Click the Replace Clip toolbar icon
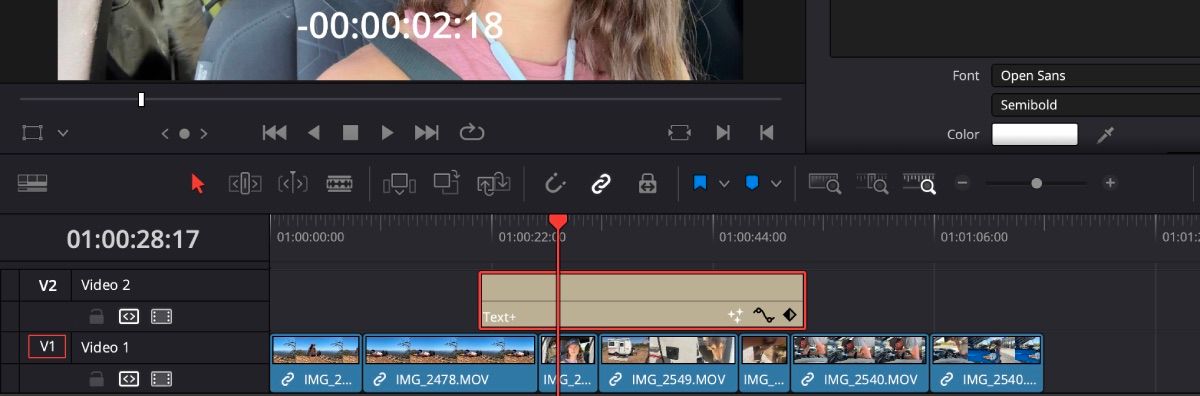 click(x=495, y=183)
